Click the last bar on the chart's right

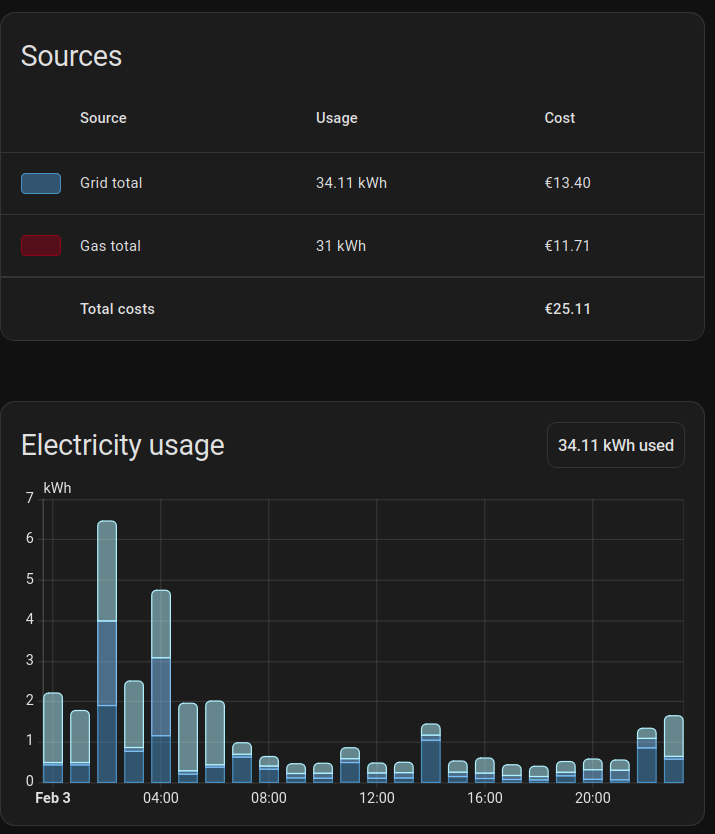click(673, 748)
